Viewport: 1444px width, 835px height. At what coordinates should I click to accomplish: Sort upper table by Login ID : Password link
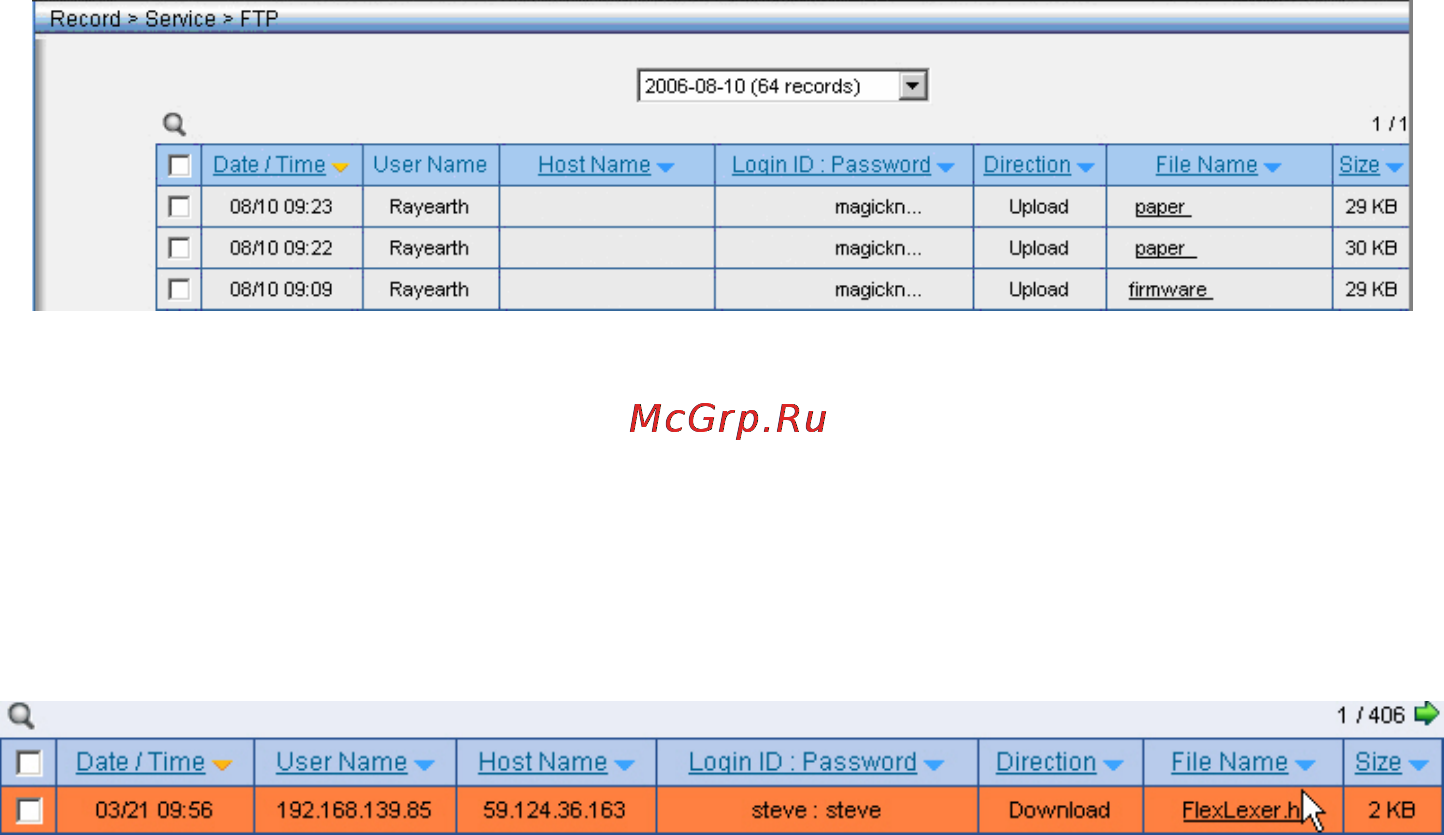tap(831, 165)
